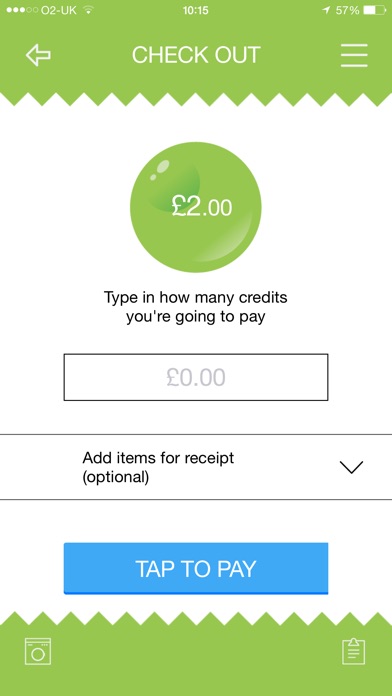Tap the 10:15 clock in status bar
This screenshot has height=696, width=392.
[195, 10]
